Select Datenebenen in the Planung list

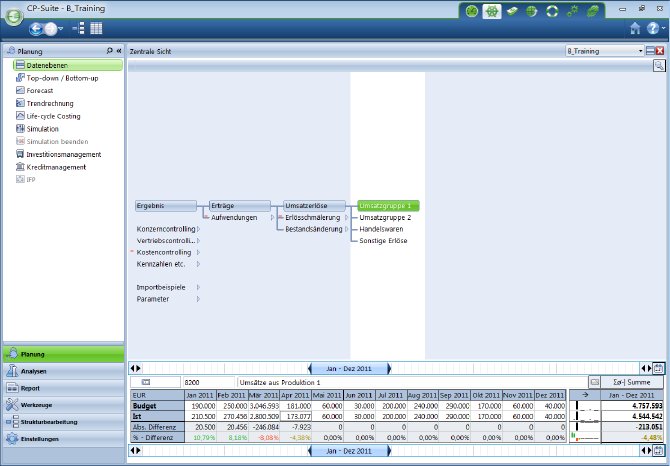pos(68,65)
